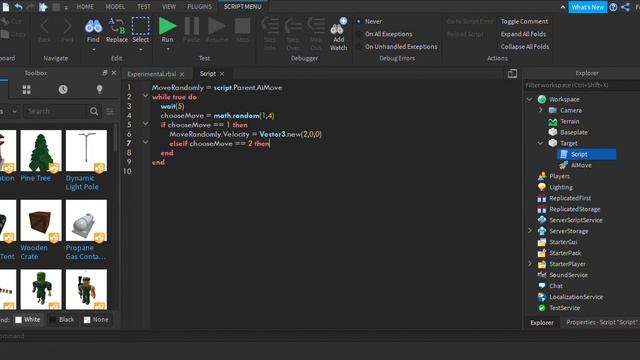This screenshot has height=360, width=640.
Task: Open Toolbox lightbulb creations tab icon
Action: click(x=100, y=89)
